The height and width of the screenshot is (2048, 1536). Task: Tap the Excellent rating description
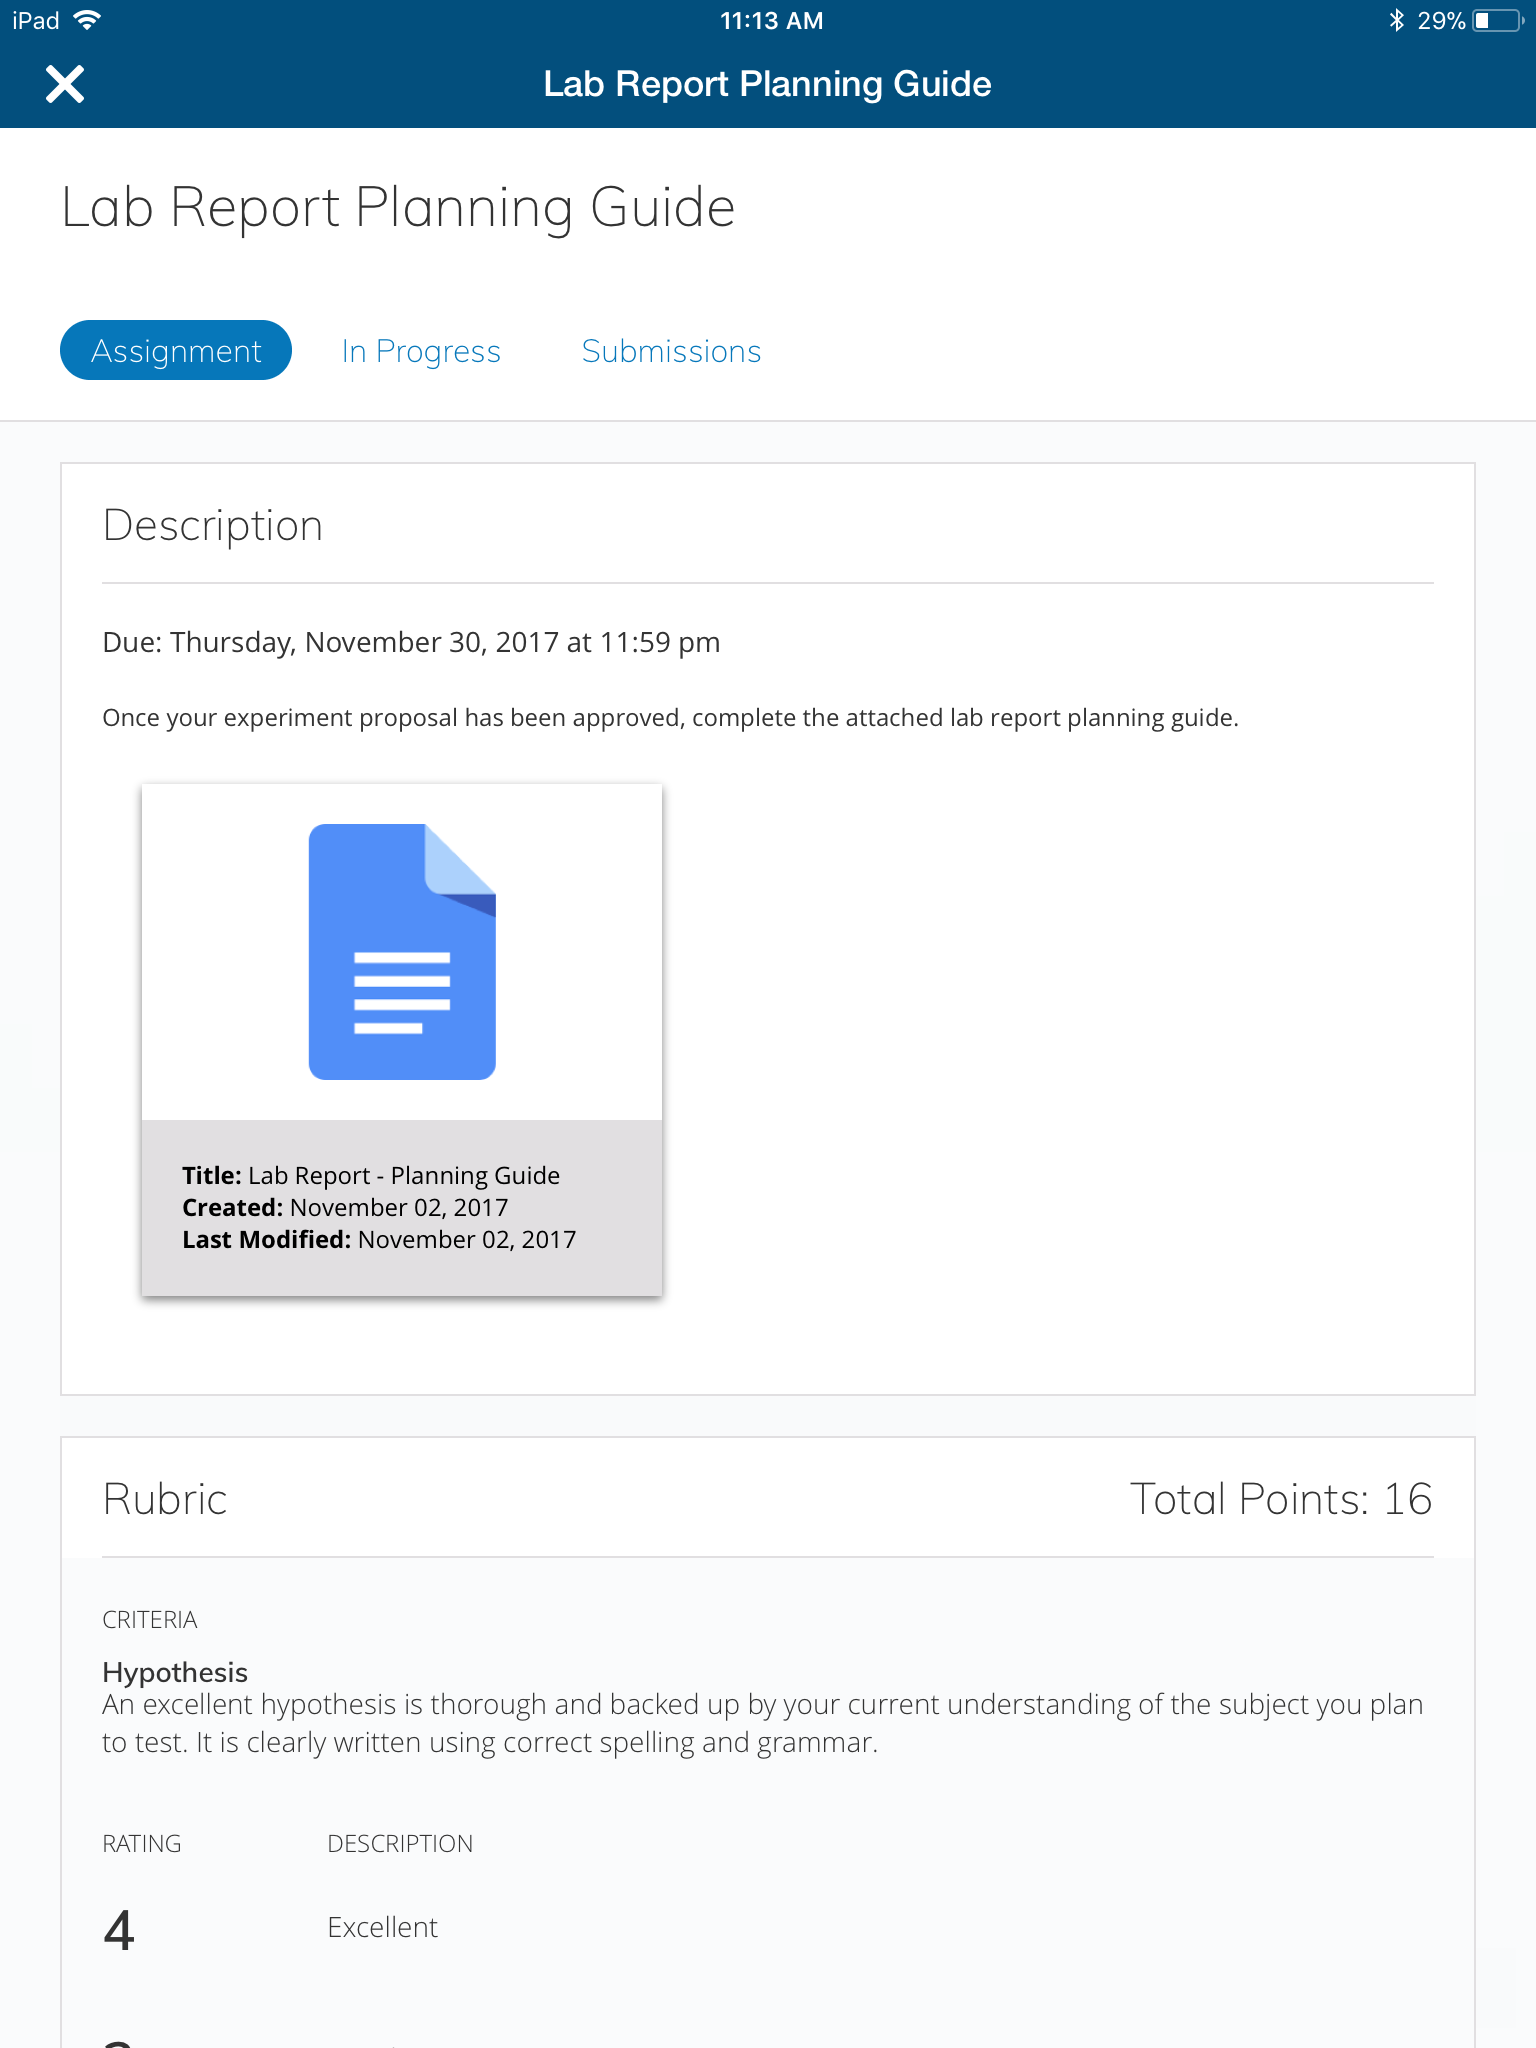(382, 1927)
